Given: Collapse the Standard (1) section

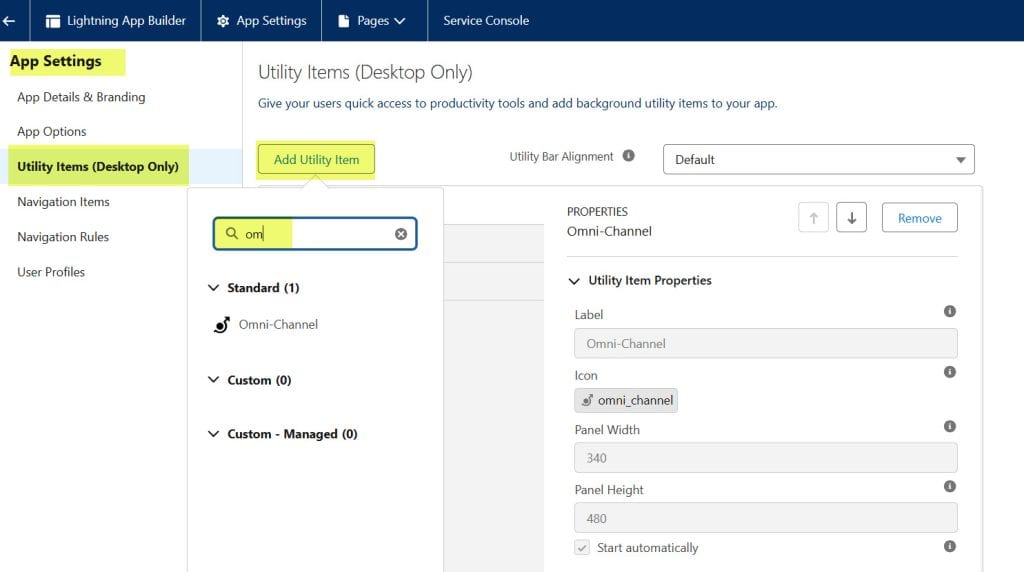Looking at the screenshot, I should pyautogui.click(x=214, y=287).
